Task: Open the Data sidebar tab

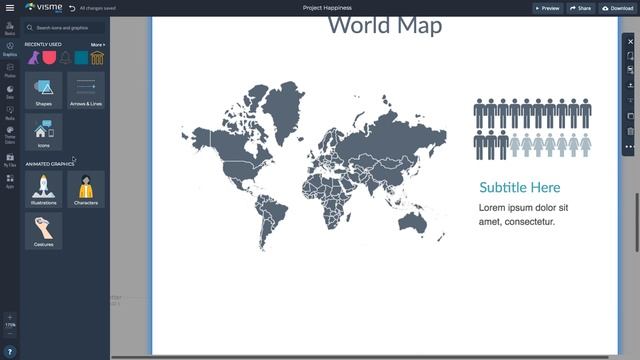Action: tap(10, 92)
